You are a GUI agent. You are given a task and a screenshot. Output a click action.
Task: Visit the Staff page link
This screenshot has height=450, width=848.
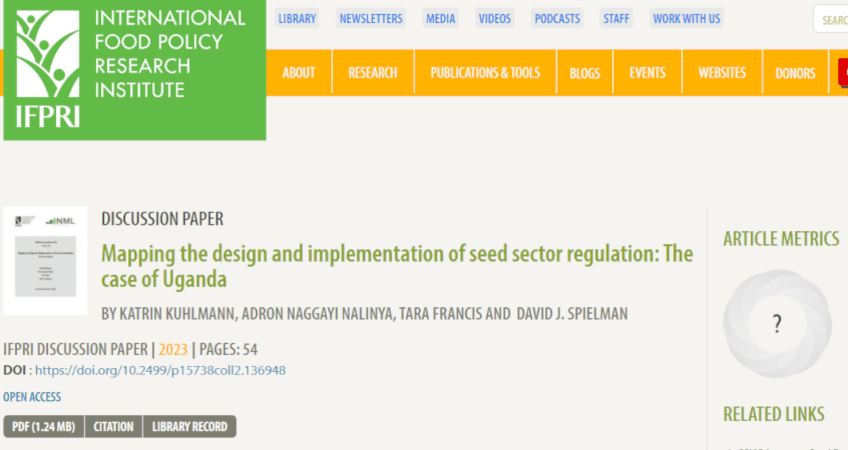coord(616,18)
